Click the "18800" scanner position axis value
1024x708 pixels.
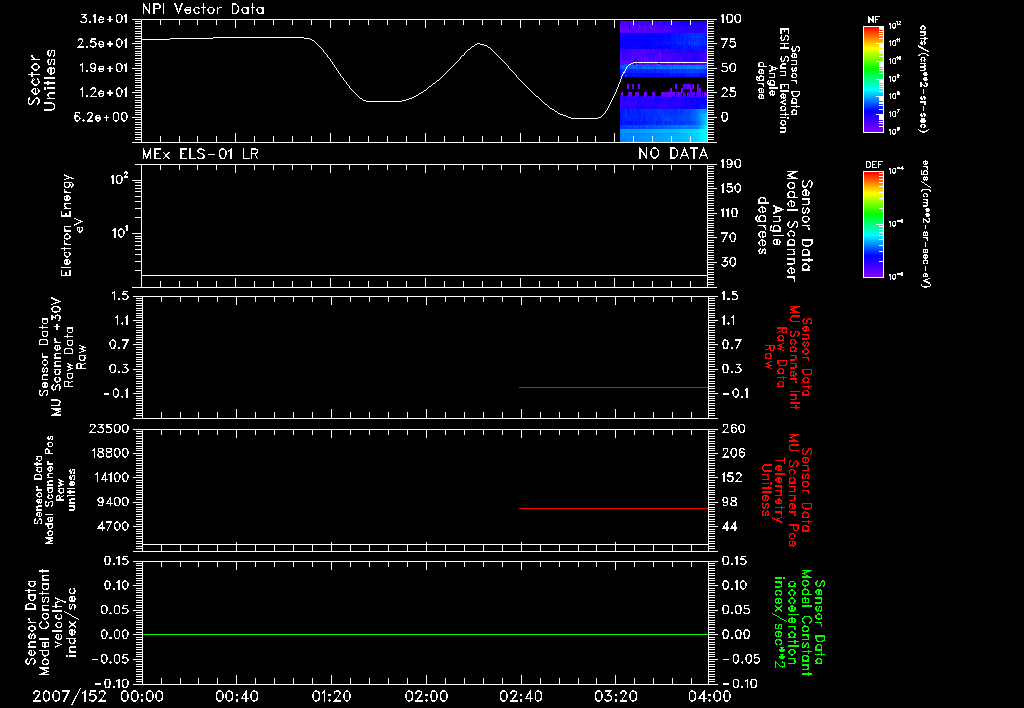pyautogui.click(x=109, y=453)
